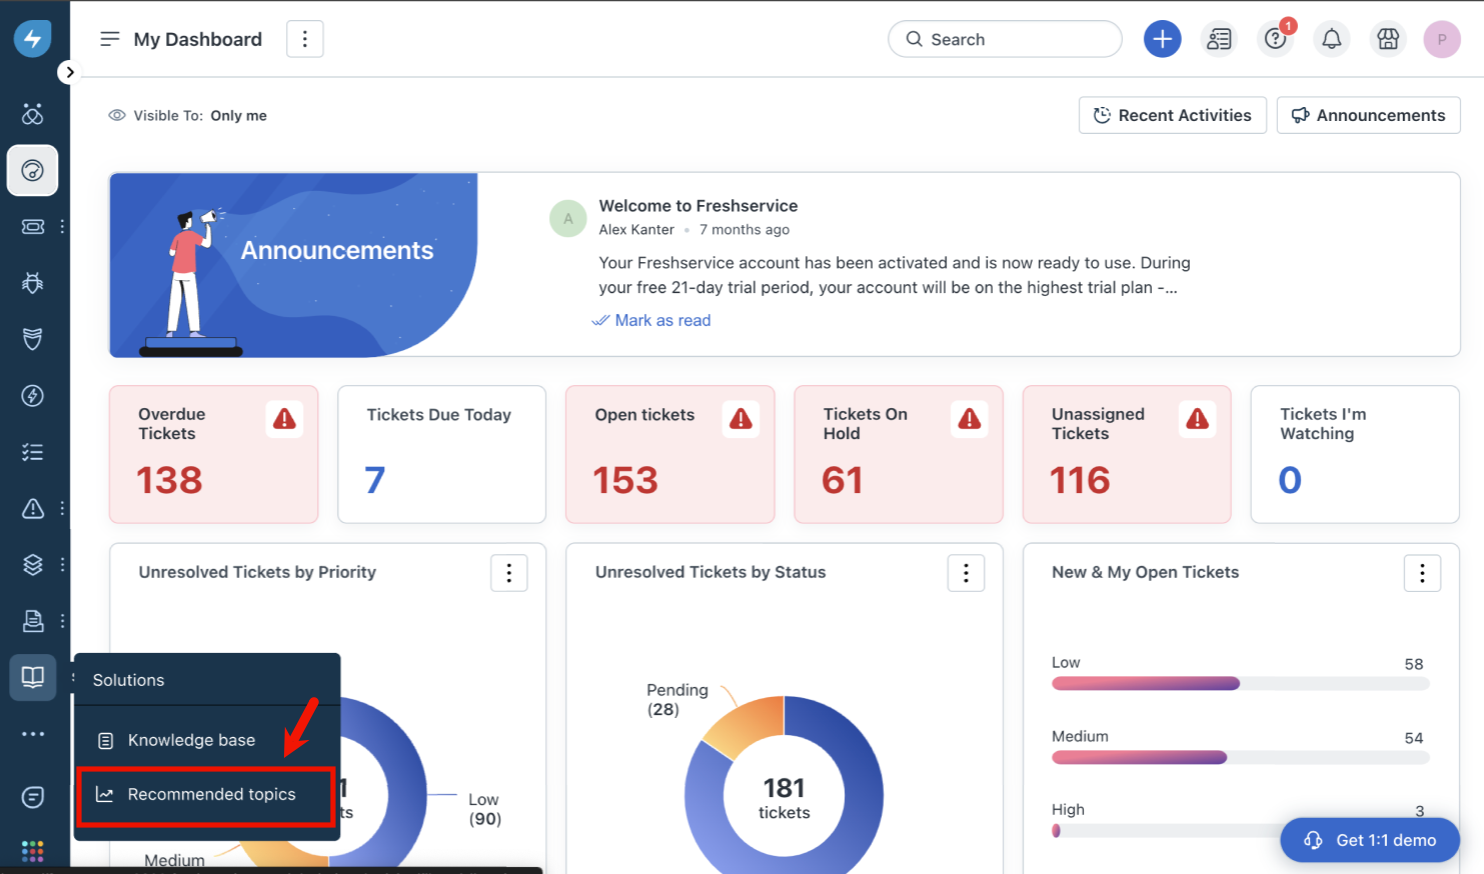Screen dimensions: 1484x874
Task: Open the Changes shield icon in sidebar
Action: [x=33, y=339]
